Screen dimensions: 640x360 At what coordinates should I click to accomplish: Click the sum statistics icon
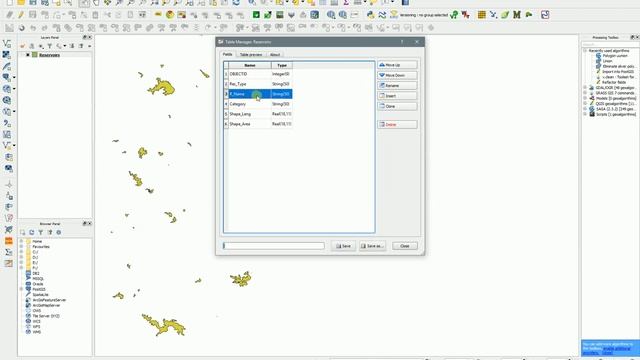(346, 3)
